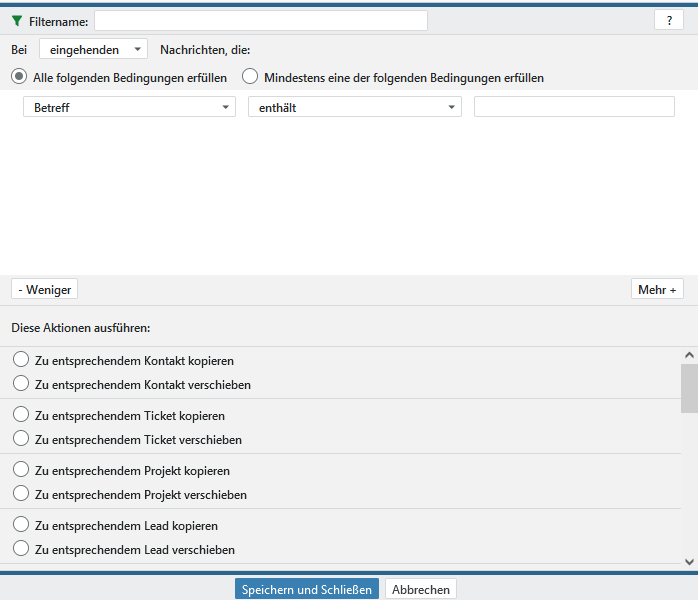Click 'Speichern und Schließen' to save filter
This screenshot has height=600, width=698.
click(307, 589)
